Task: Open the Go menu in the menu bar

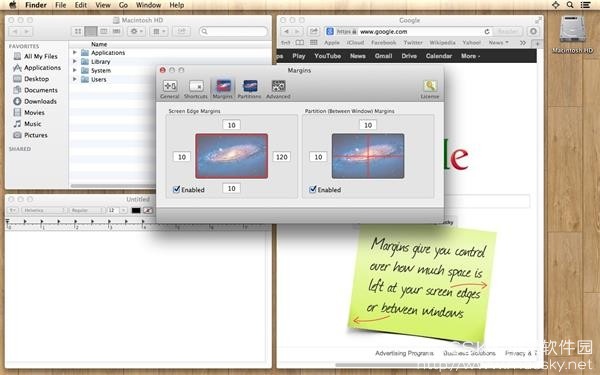Action: 123,5
